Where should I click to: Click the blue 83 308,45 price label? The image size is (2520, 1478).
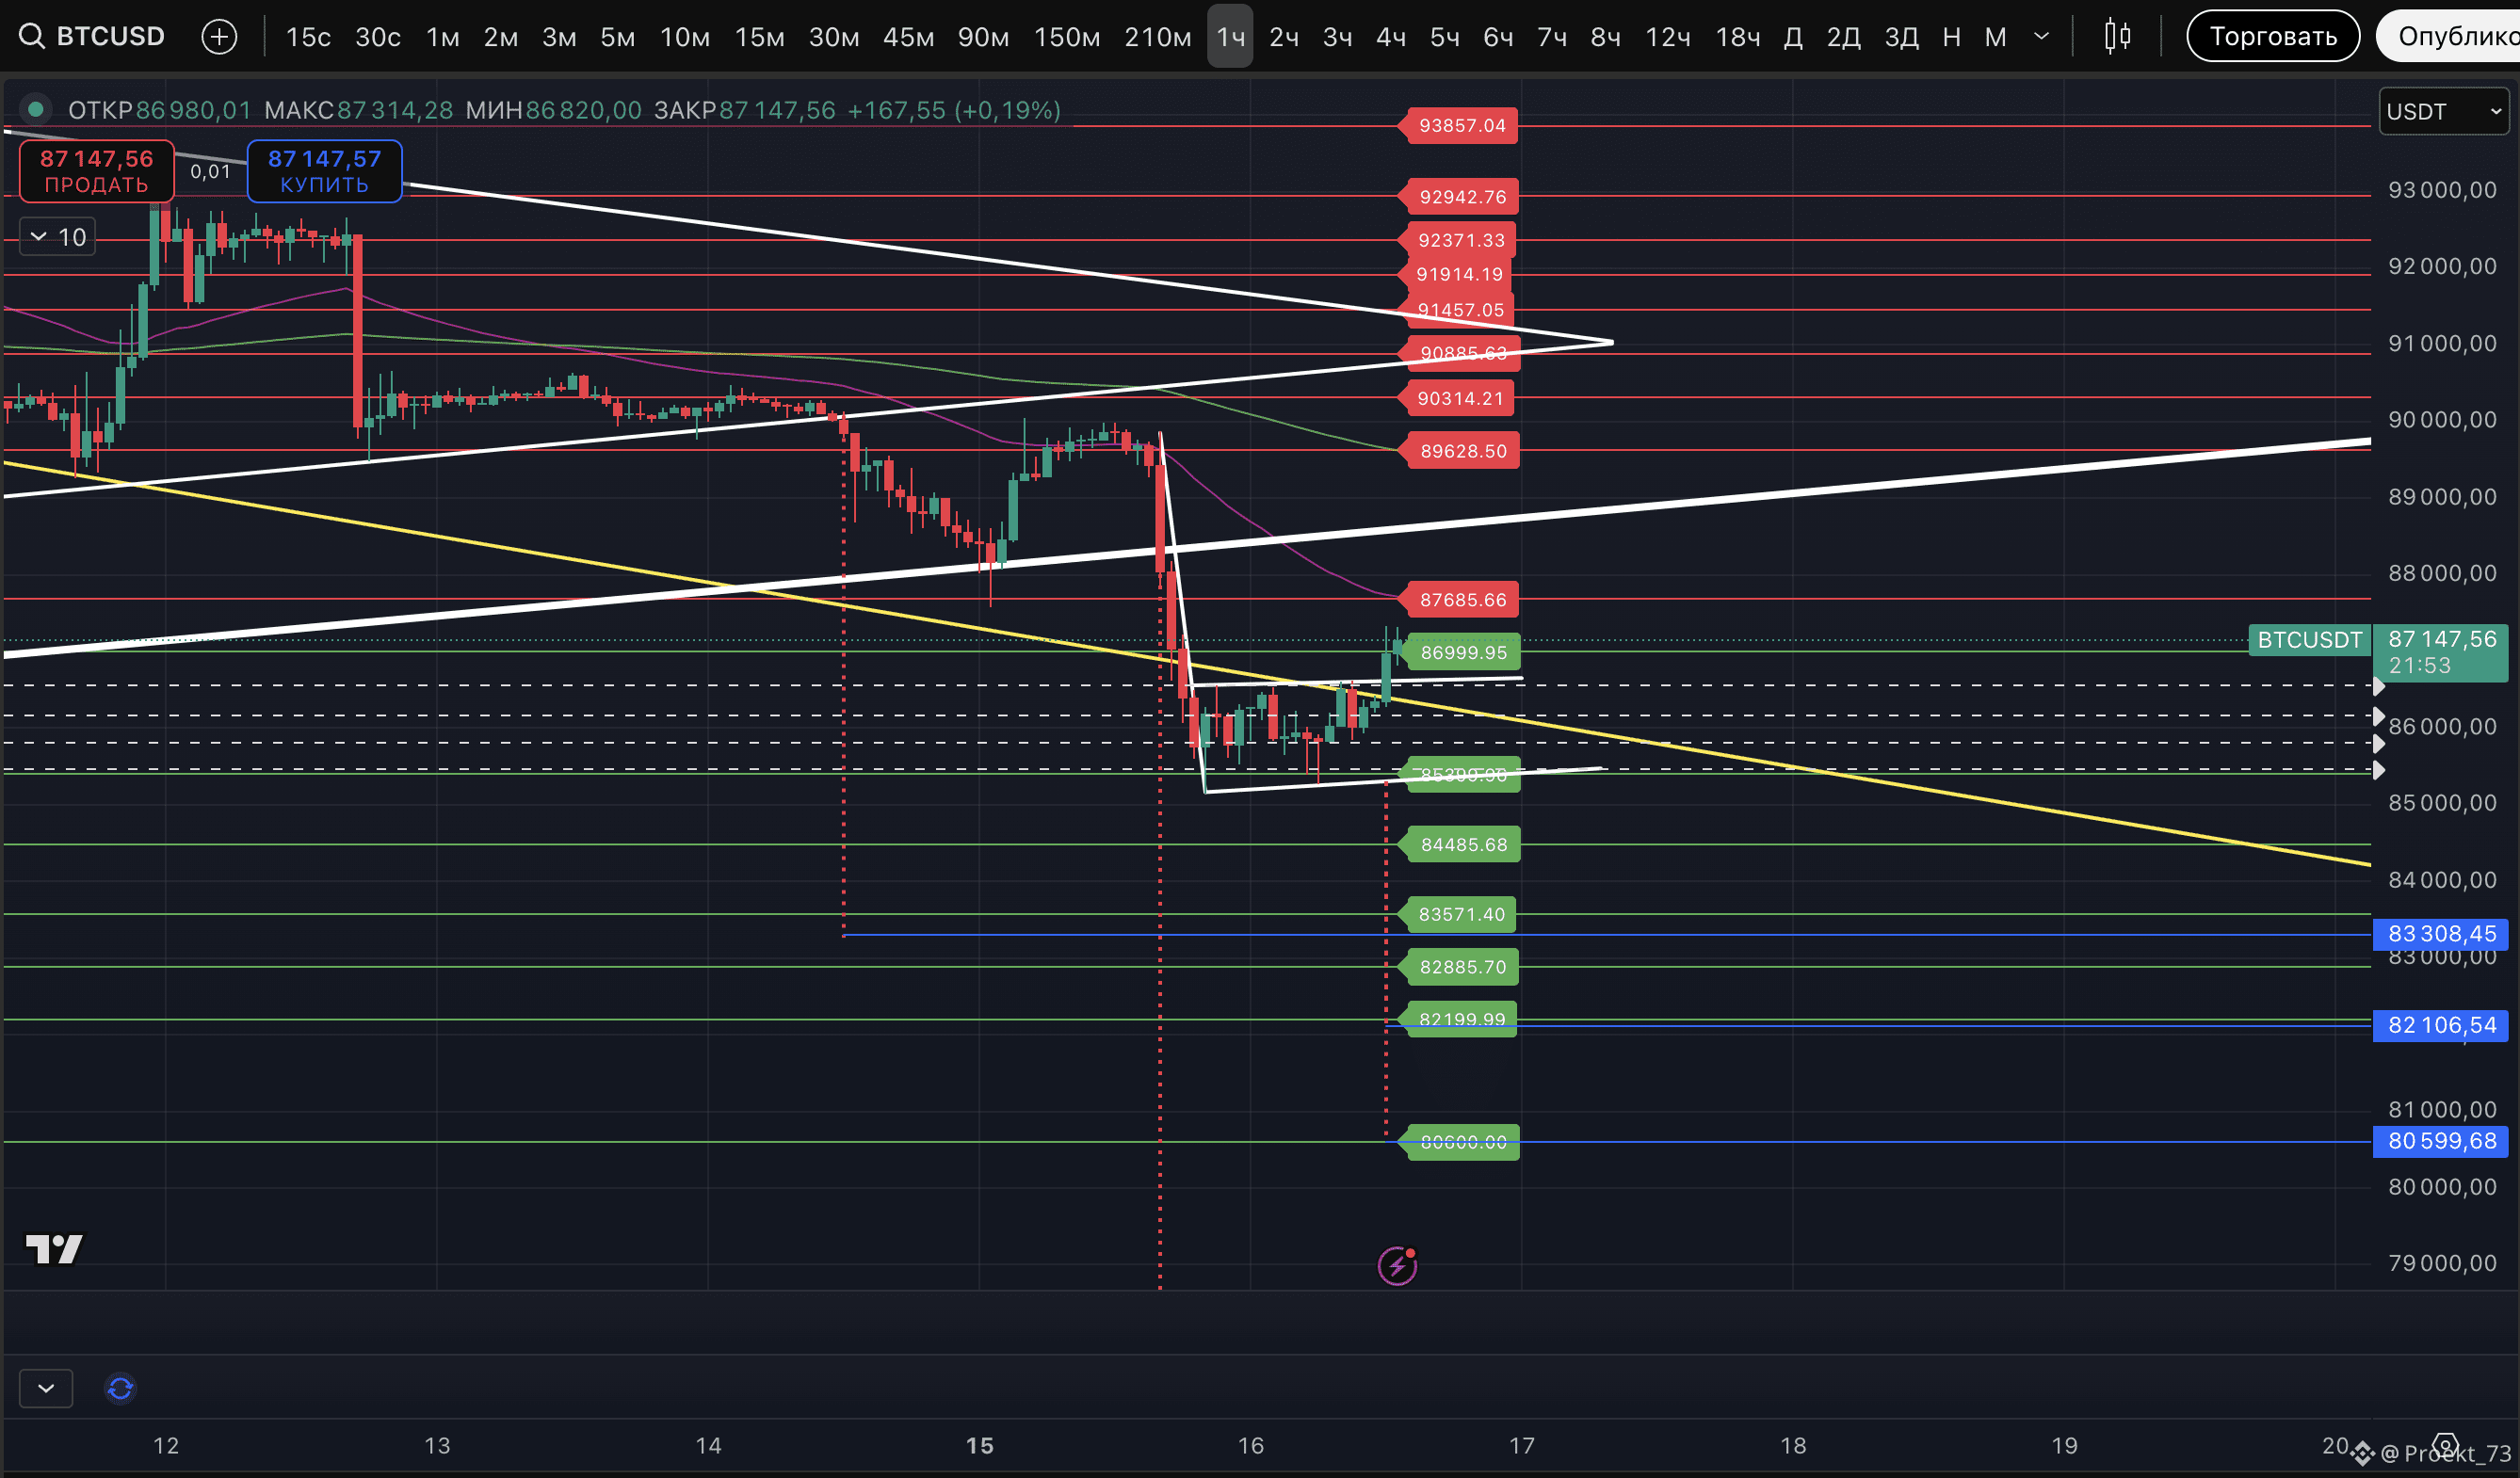pos(2440,934)
